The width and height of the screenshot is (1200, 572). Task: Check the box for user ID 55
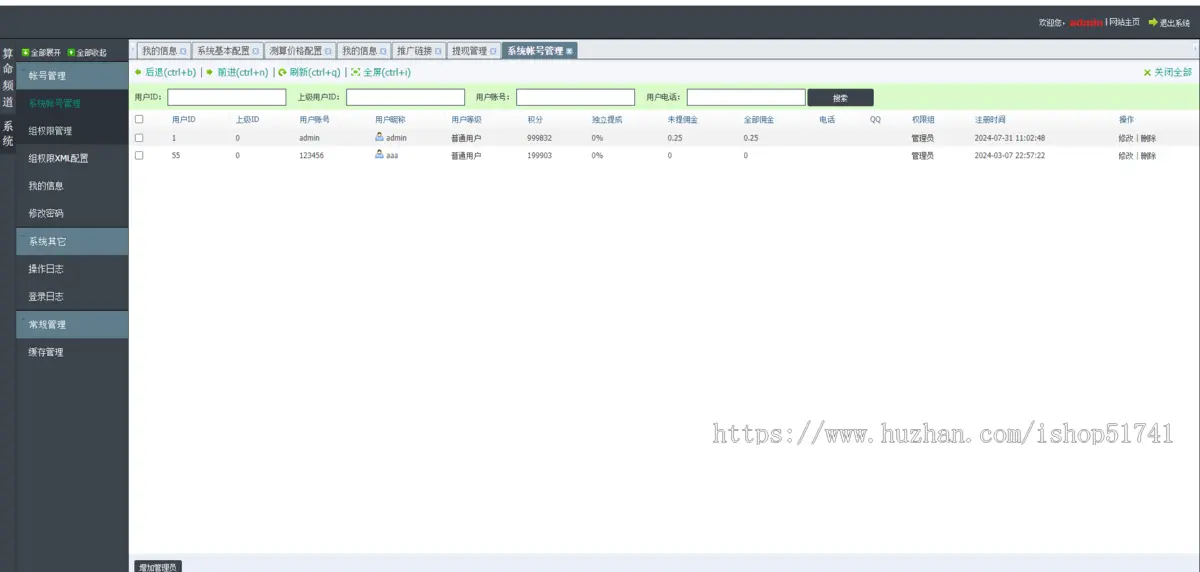(x=139, y=155)
